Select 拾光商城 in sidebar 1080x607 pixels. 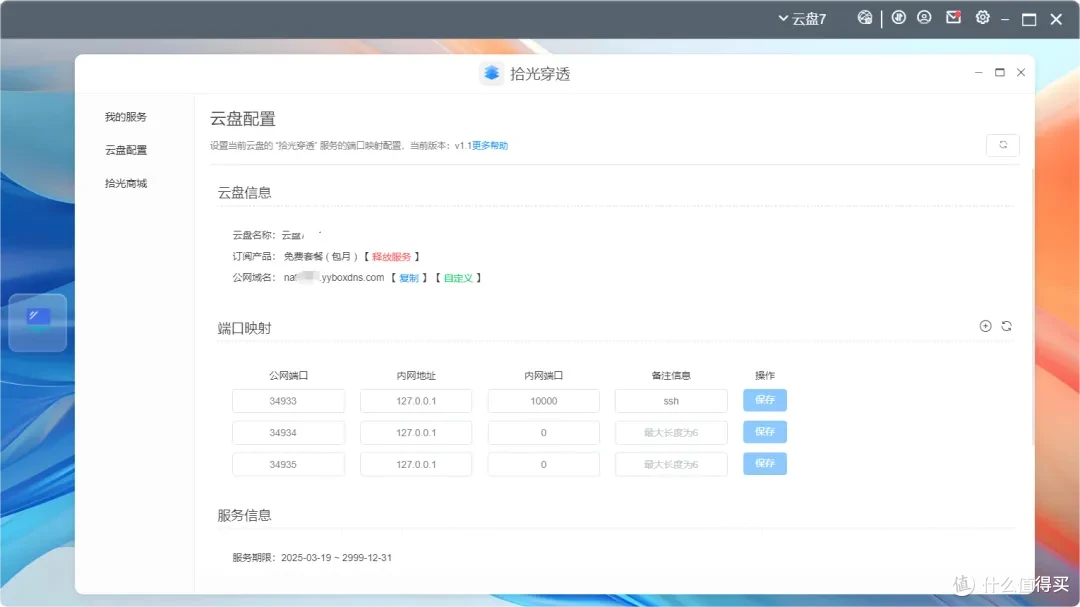pyautogui.click(x=125, y=183)
